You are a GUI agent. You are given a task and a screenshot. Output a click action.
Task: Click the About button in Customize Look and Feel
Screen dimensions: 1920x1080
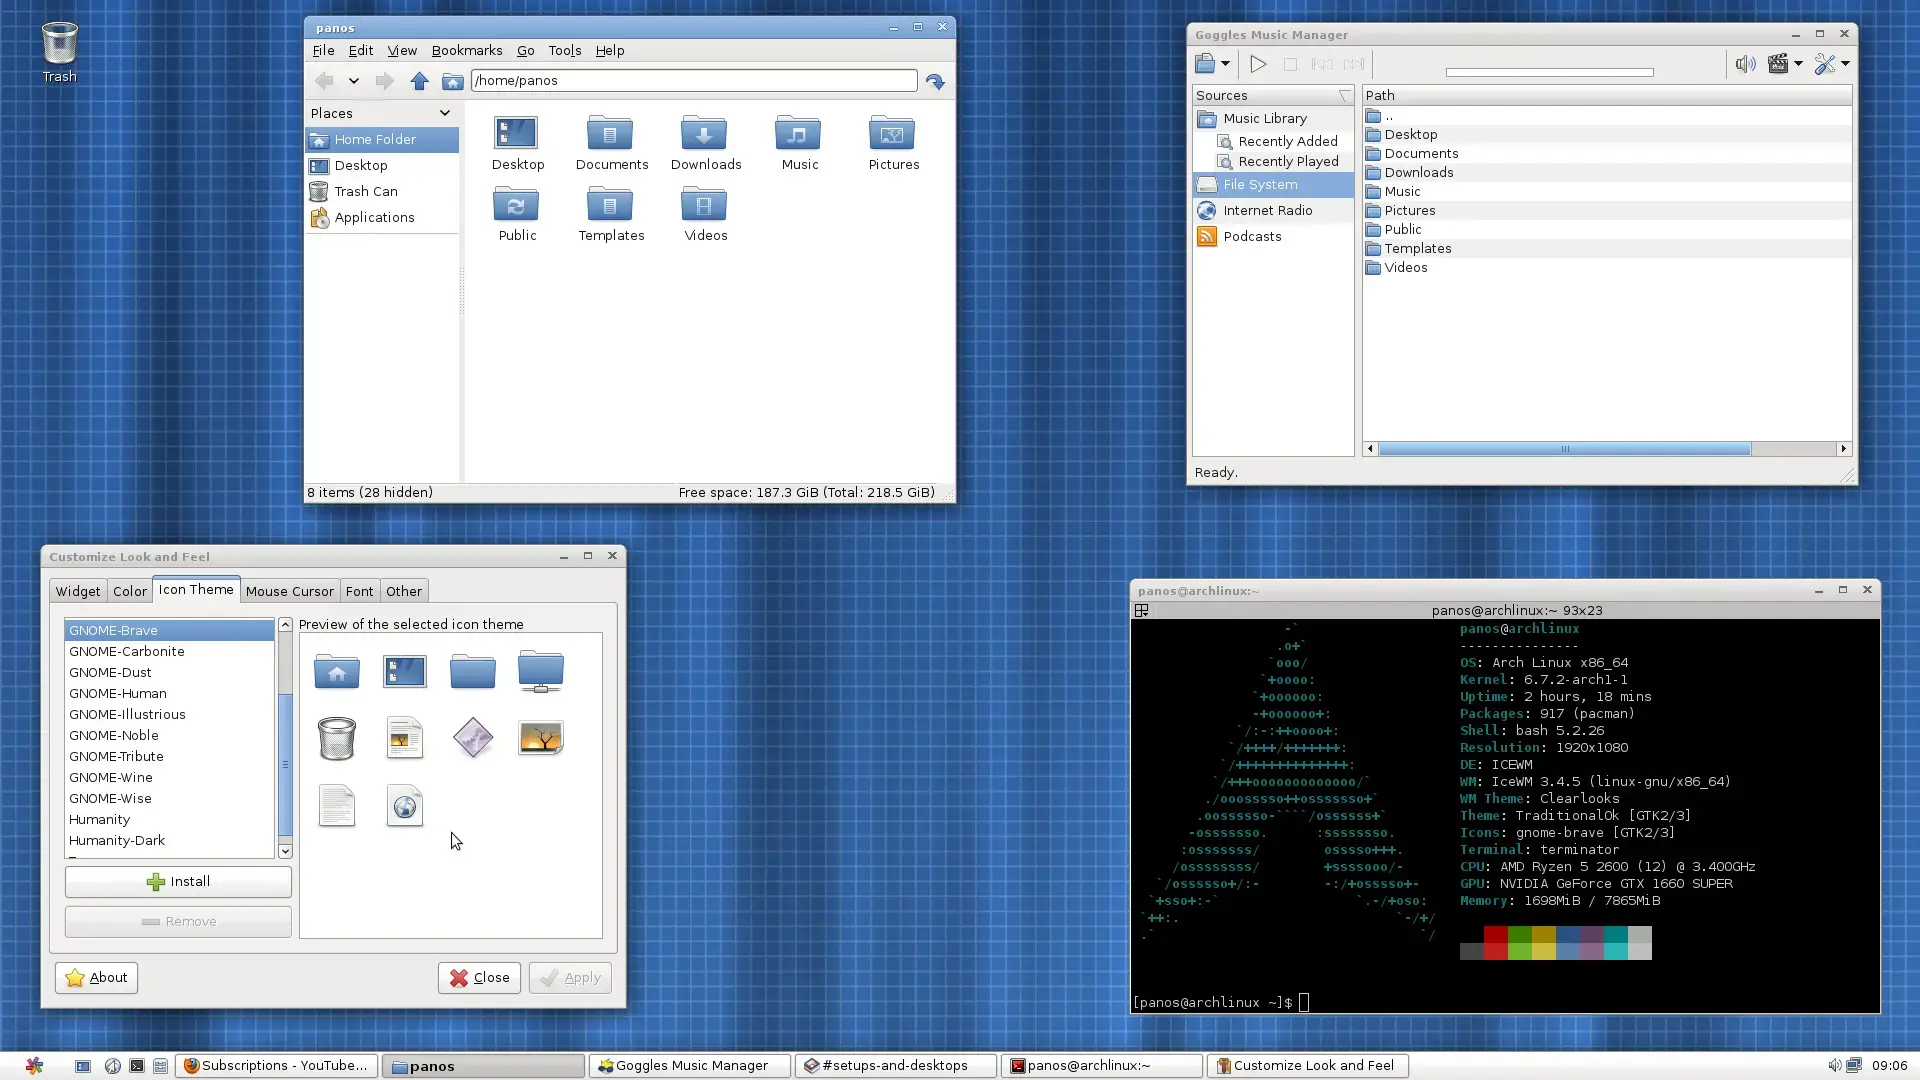pyautogui.click(x=96, y=977)
